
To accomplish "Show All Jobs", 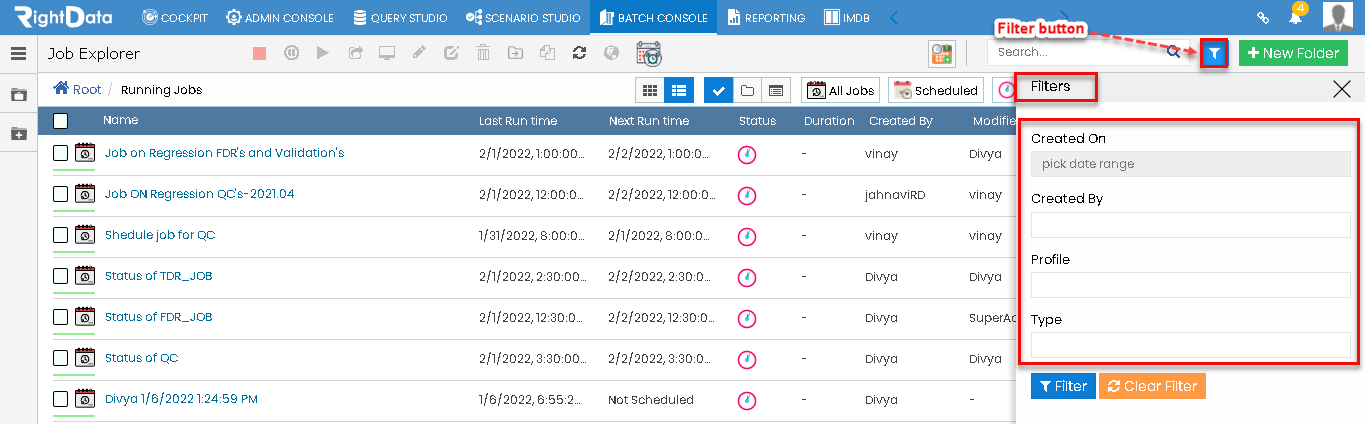I will [840, 90].
